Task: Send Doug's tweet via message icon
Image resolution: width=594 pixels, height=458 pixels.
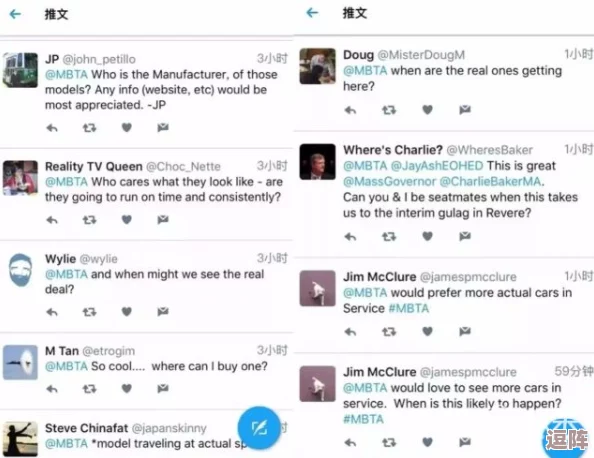Action: pyautogui.click(x=465, y=110)
